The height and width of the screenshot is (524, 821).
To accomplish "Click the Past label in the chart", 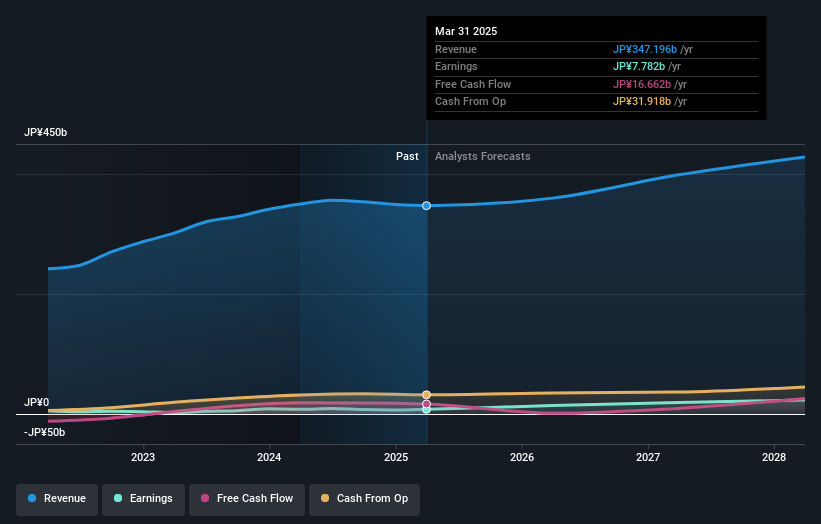I will tap(407, 157).
